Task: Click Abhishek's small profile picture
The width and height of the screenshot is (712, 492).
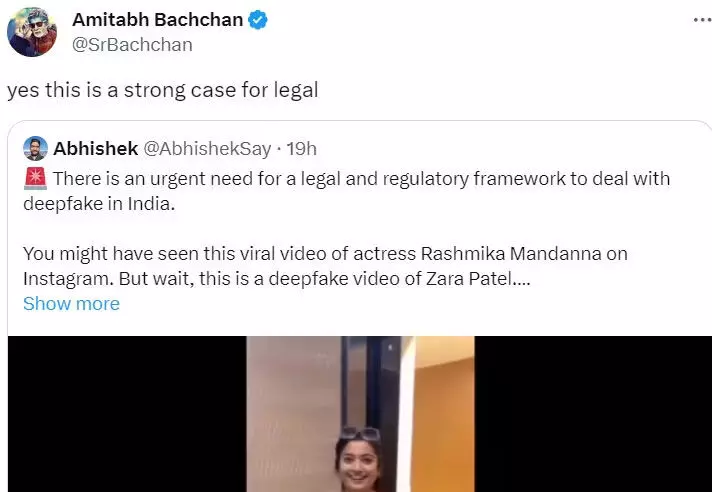Action: (x=35, y=148)
